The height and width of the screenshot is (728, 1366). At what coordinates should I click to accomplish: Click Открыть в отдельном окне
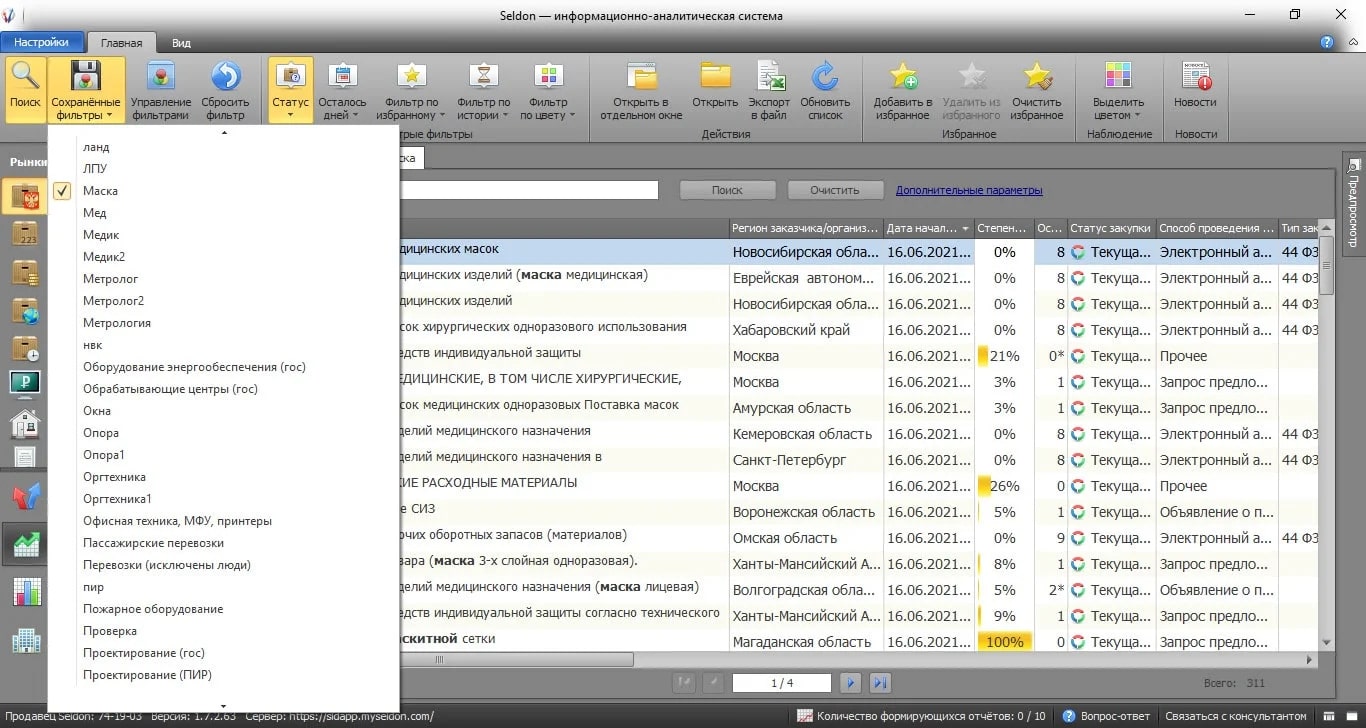click(641, 90)
